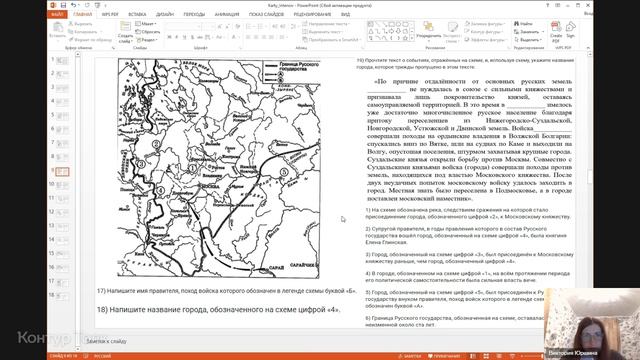Select slide thumbnail number 12
640x360 pixels.
pos(62,213)
